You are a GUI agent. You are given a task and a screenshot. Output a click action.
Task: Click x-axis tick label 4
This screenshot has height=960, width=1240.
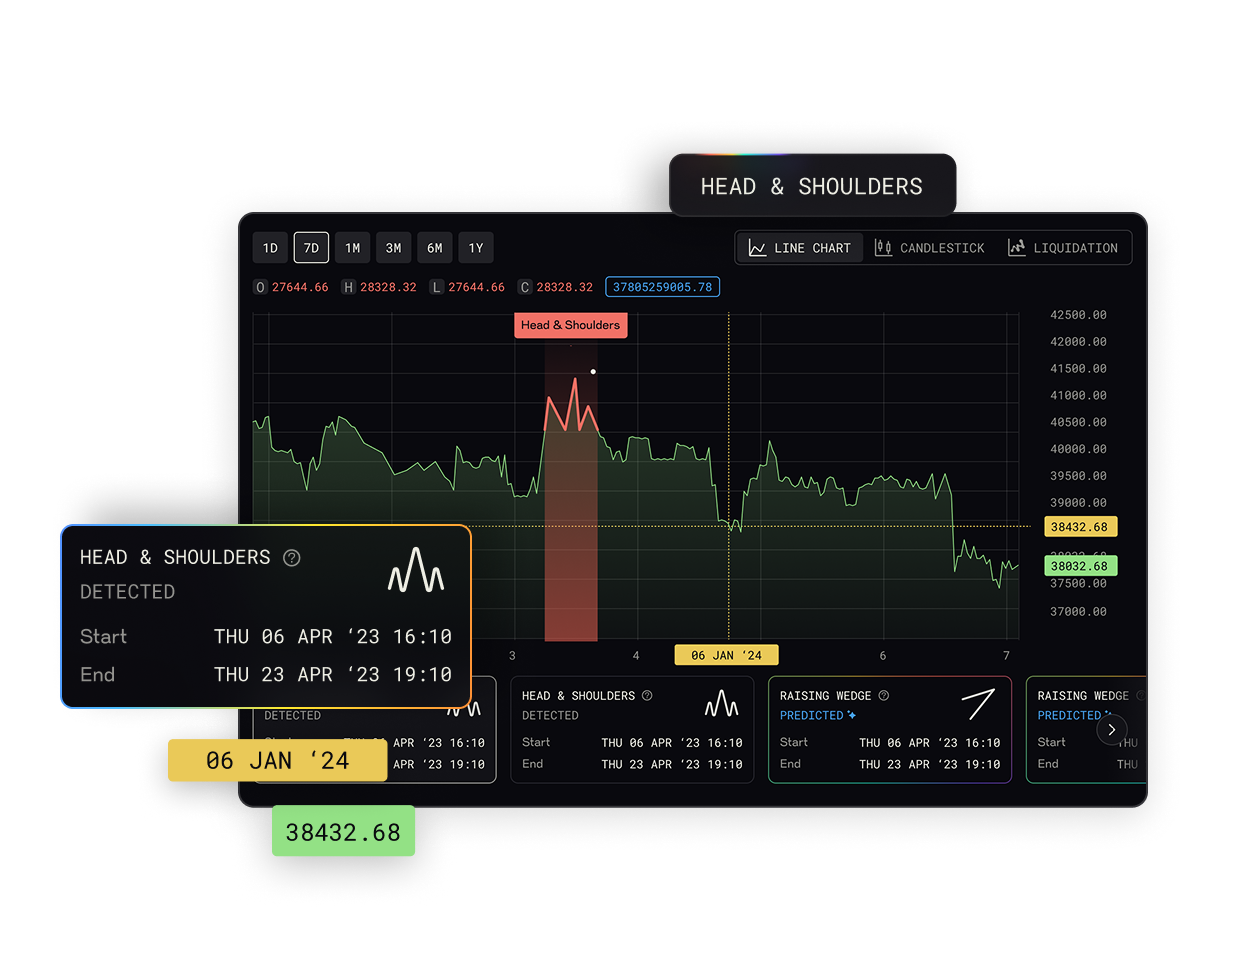pyautogui.click(x=636, y=656)
